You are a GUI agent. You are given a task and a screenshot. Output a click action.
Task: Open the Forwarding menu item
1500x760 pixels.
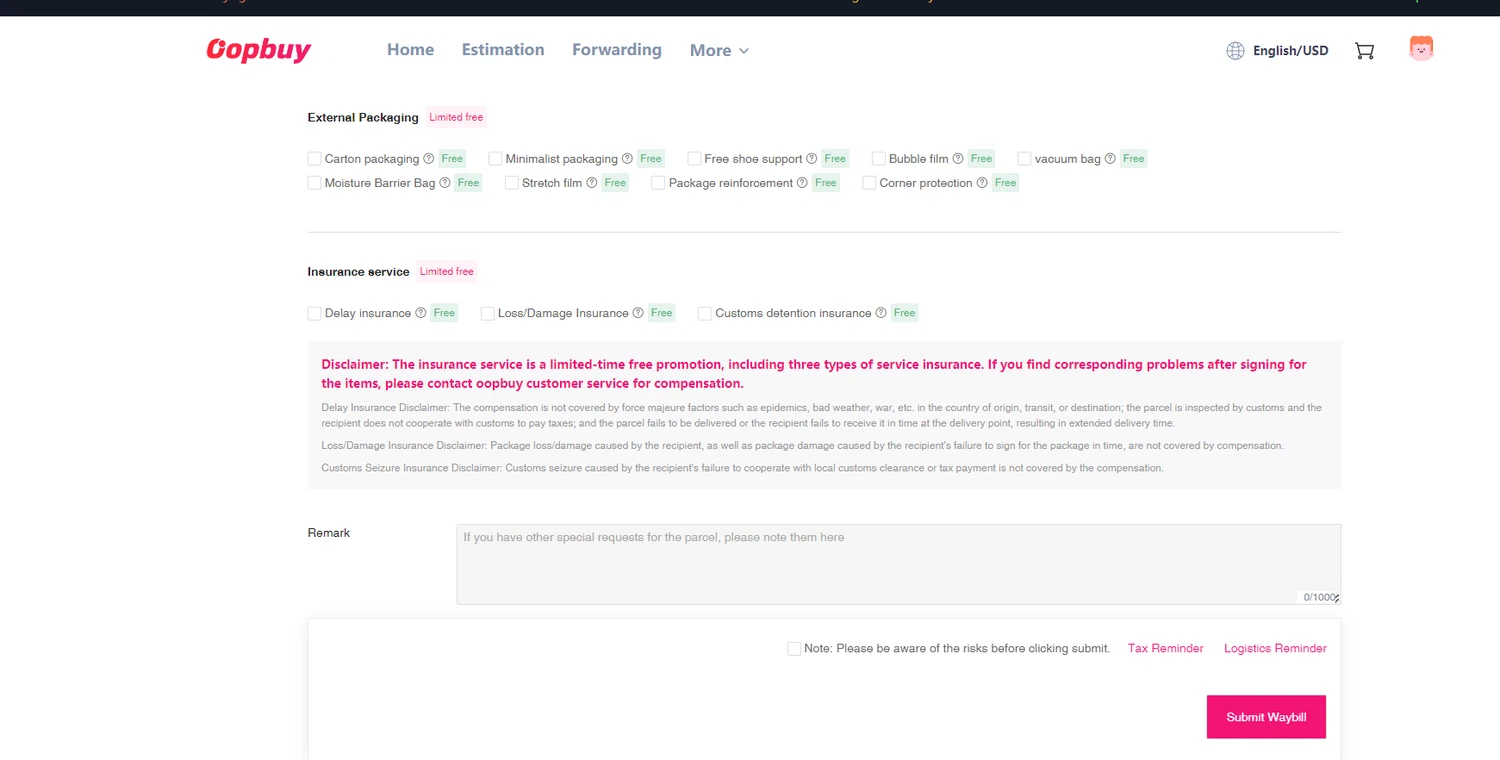click(617, 49)
